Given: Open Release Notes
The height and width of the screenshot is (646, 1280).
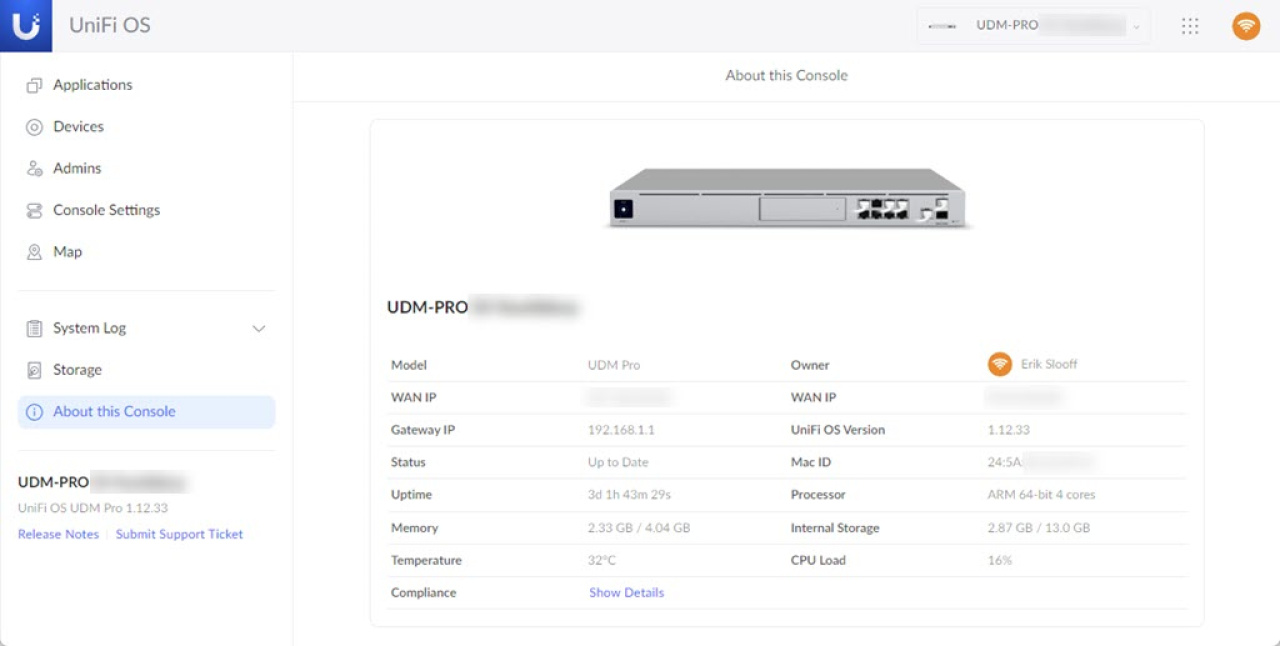Looking at the screenshot, I should 58,533.
